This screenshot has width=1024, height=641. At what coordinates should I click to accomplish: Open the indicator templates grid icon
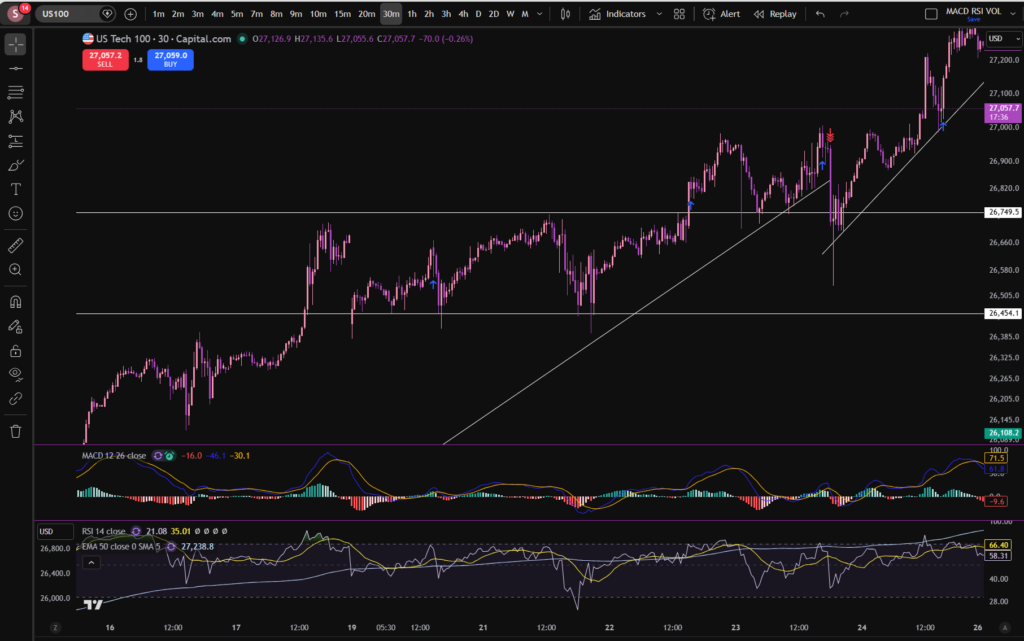[x=679, y=14]
